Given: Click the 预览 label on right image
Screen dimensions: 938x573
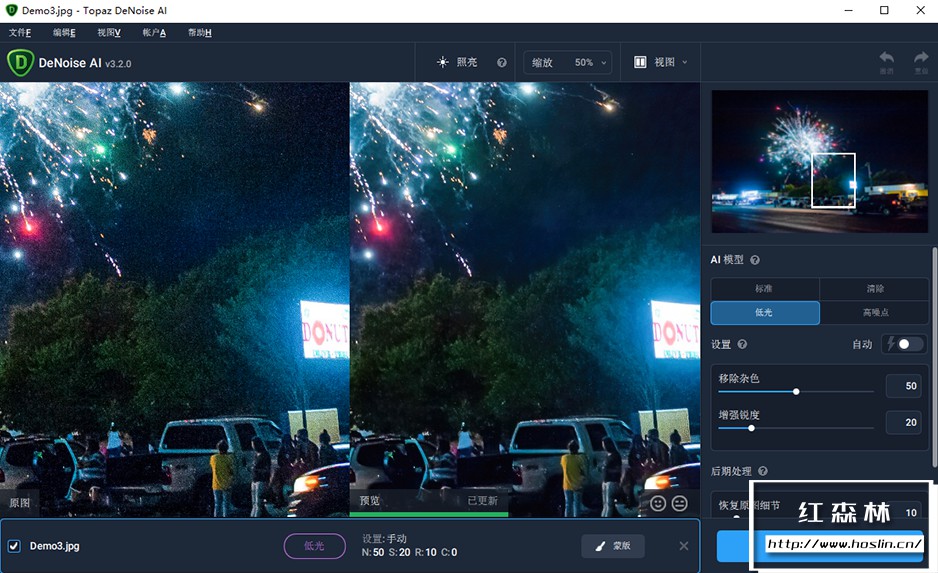Looking at the screenshot, I should (x=370, y=501).
